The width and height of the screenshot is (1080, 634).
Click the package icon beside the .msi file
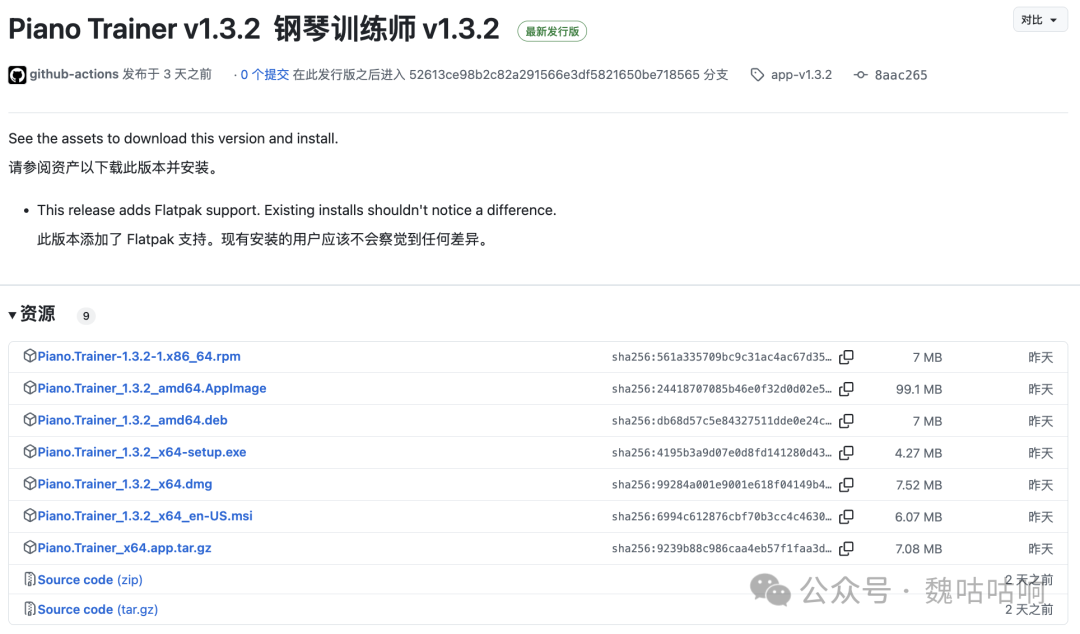click(30, 515)
